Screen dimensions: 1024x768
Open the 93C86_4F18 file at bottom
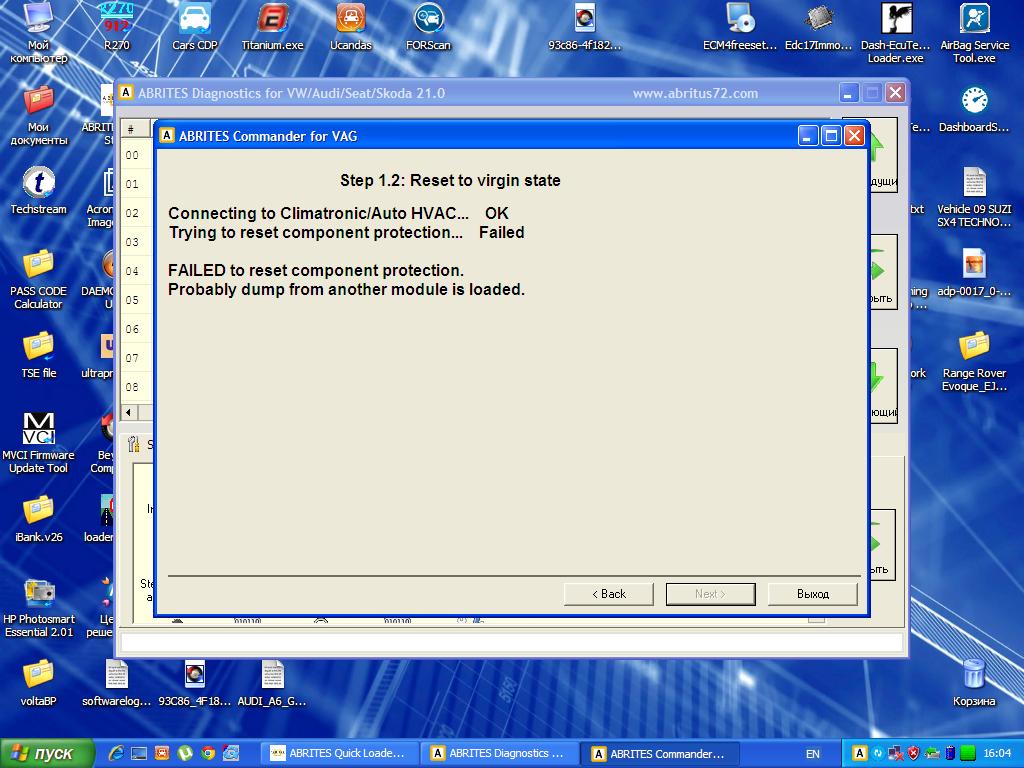[195, 683]
